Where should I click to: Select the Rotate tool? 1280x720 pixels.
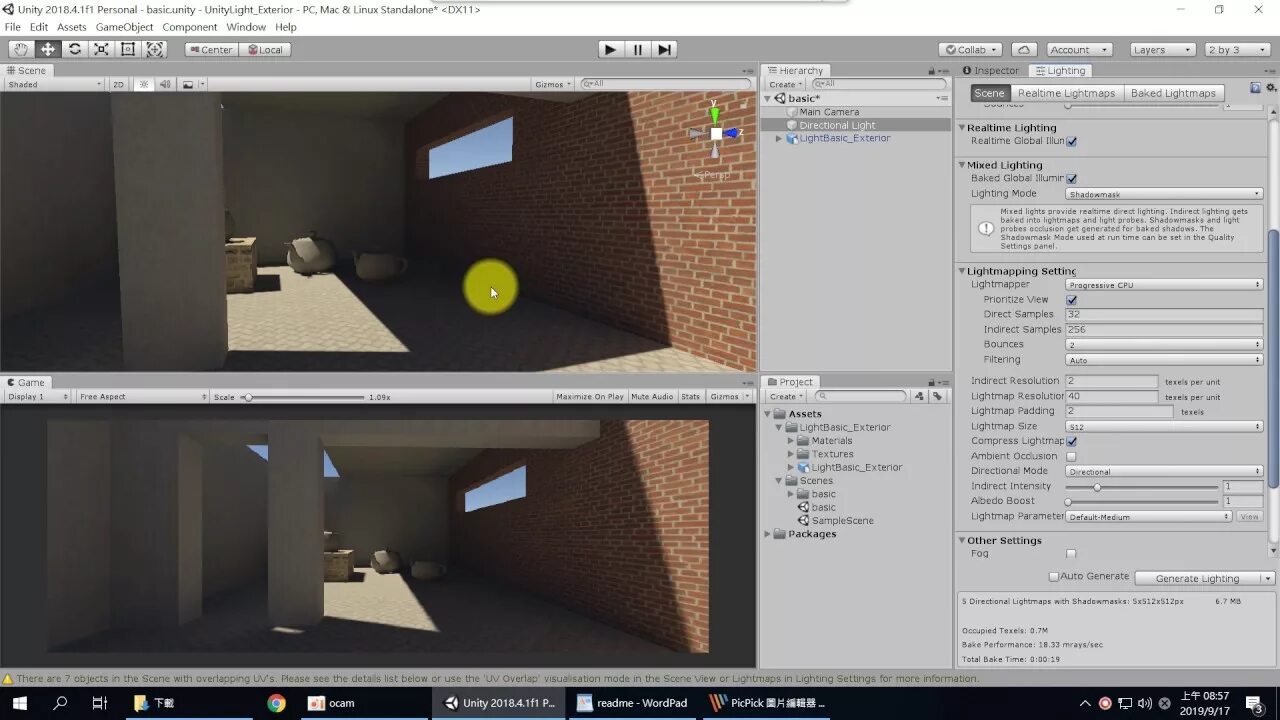(x=74, y=49)
